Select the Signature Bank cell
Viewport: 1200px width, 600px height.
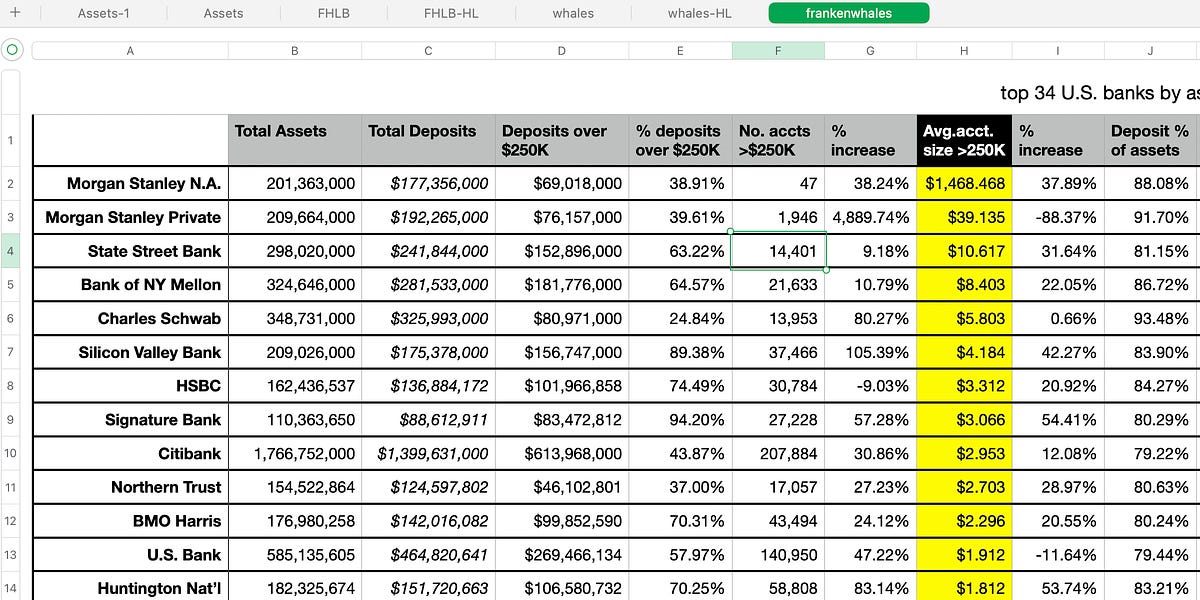click(130, 420)
